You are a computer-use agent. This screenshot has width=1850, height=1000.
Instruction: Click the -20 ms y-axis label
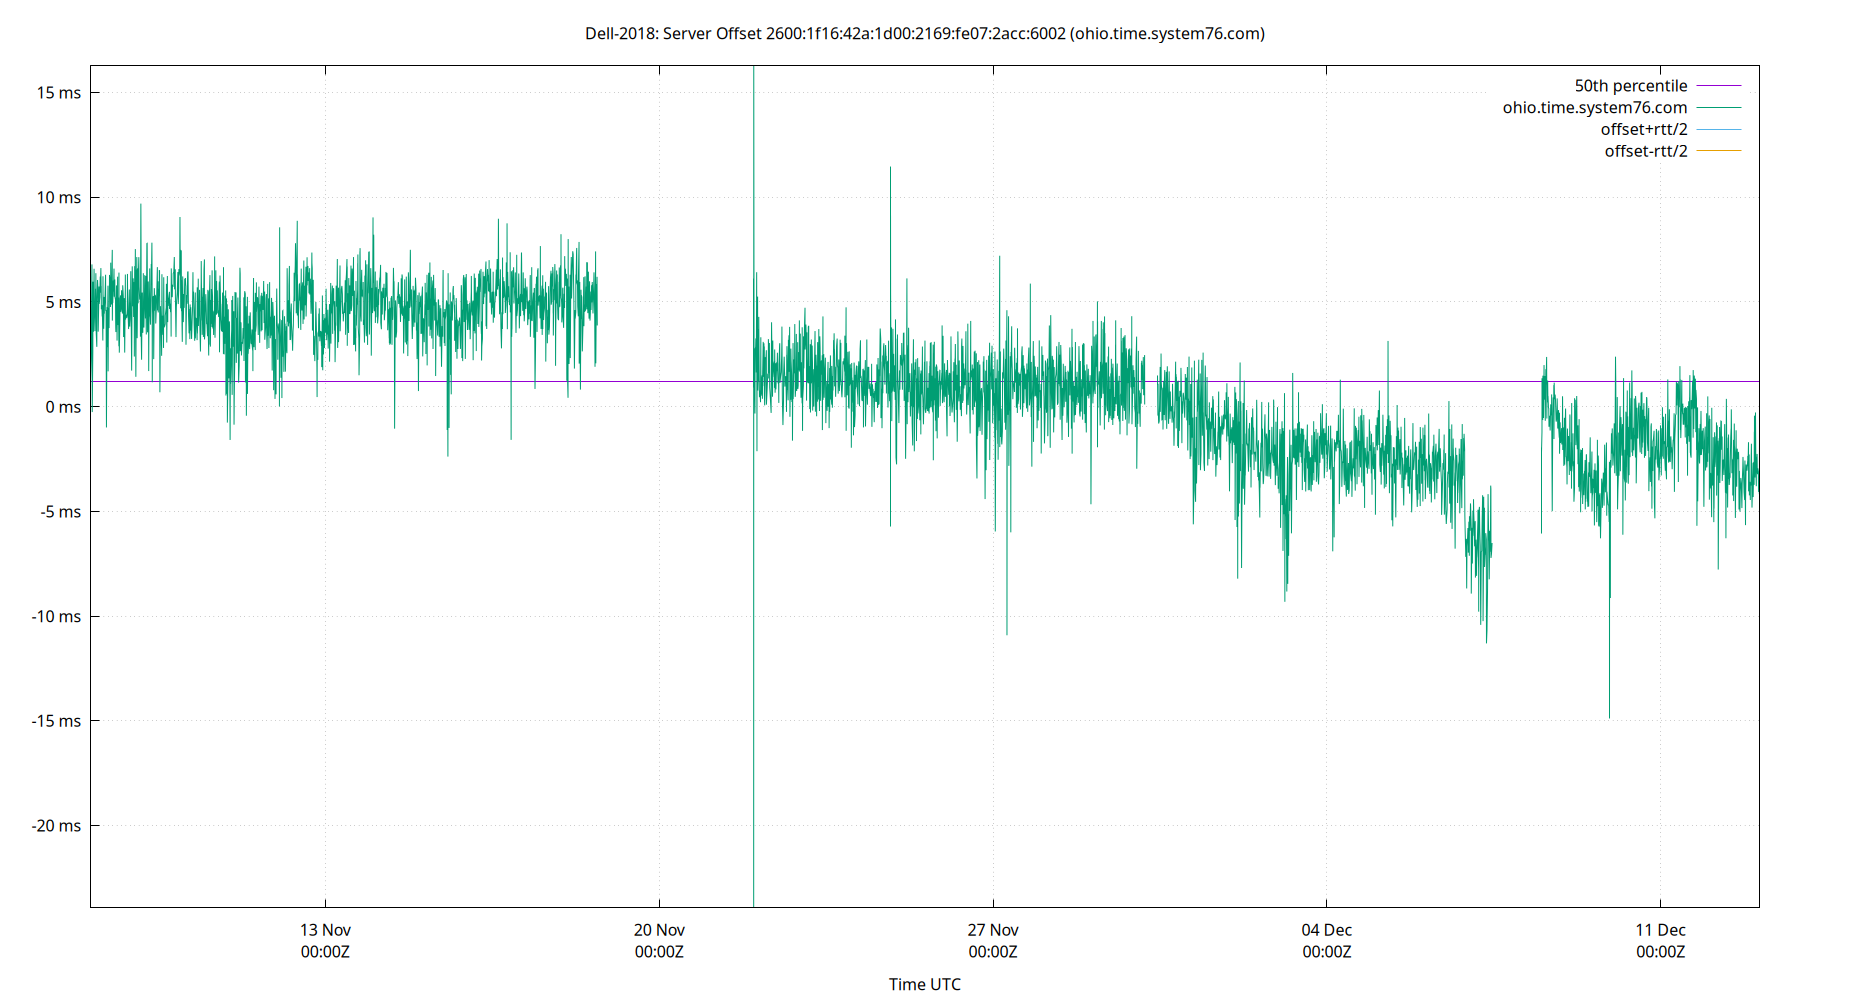tap(56, 825)
